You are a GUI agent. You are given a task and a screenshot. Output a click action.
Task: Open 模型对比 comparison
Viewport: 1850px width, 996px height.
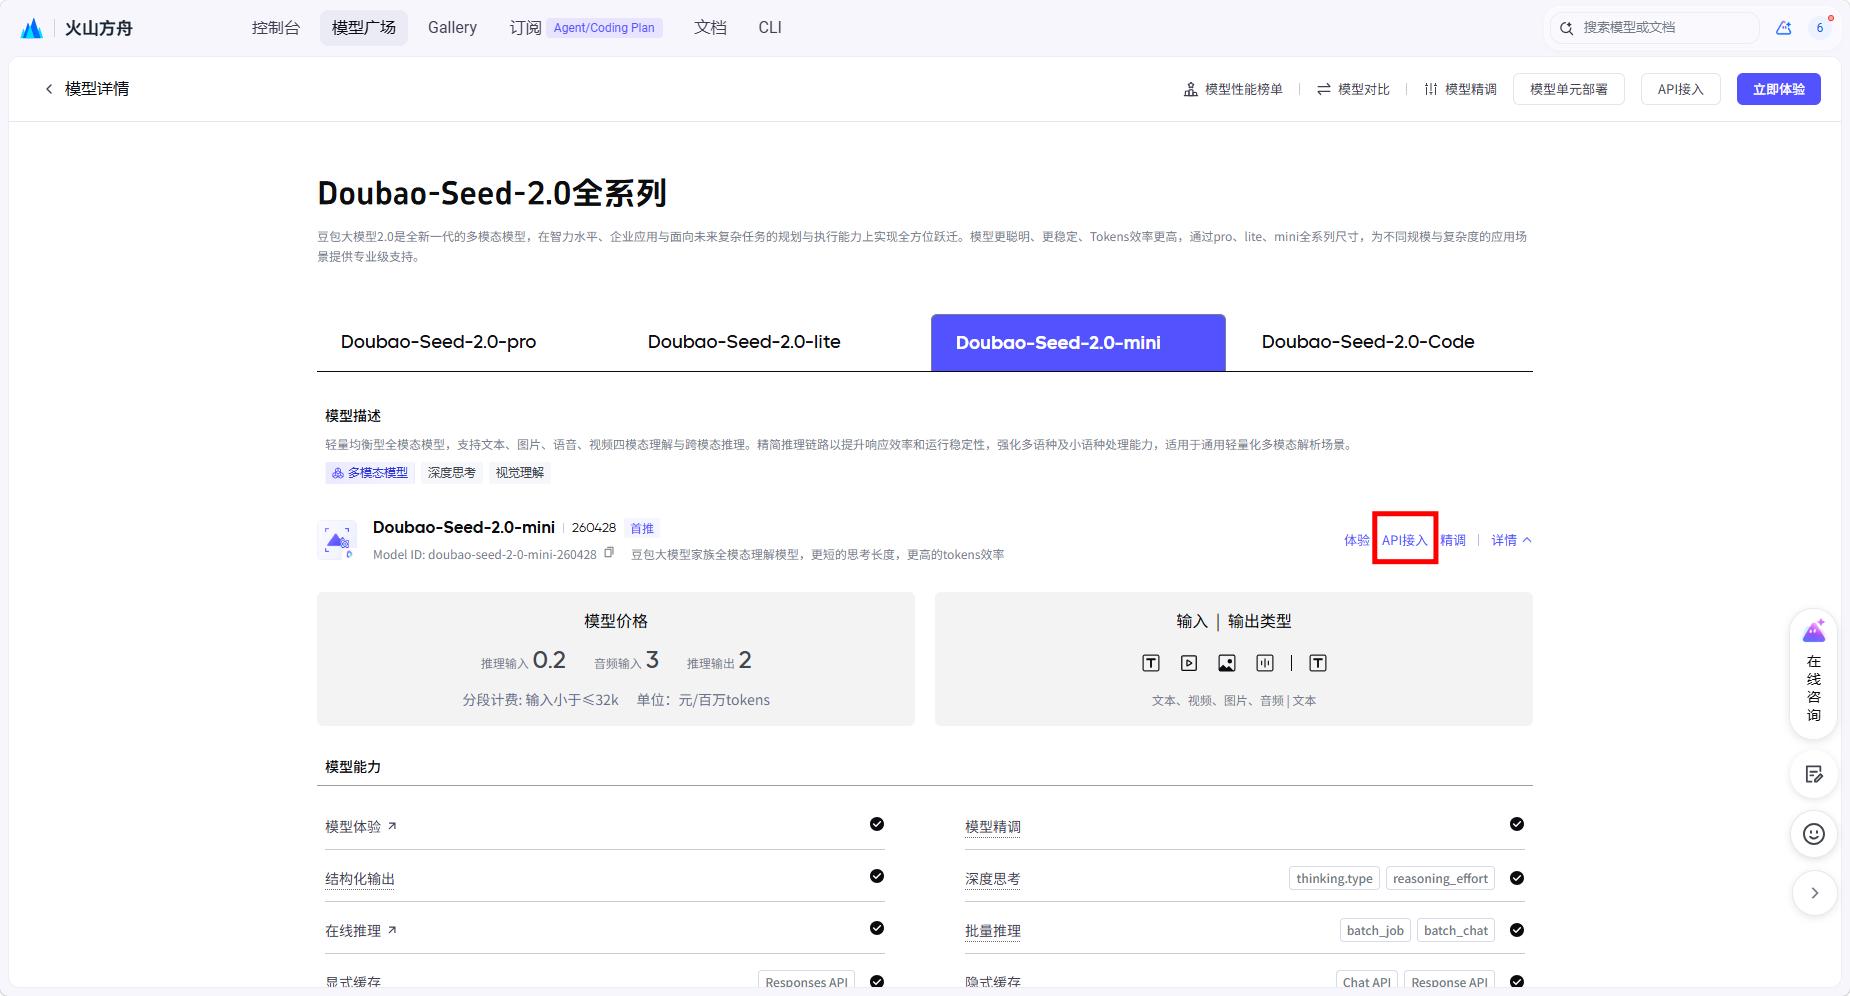point(1353,89)
